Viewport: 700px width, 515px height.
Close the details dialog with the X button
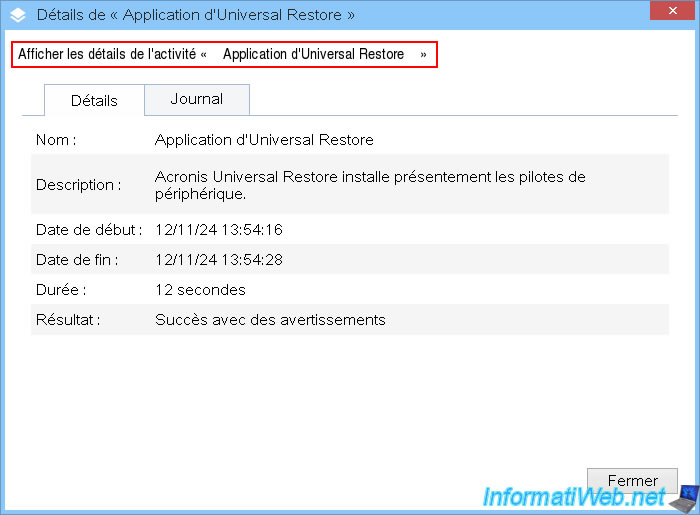tap(673, 10)
